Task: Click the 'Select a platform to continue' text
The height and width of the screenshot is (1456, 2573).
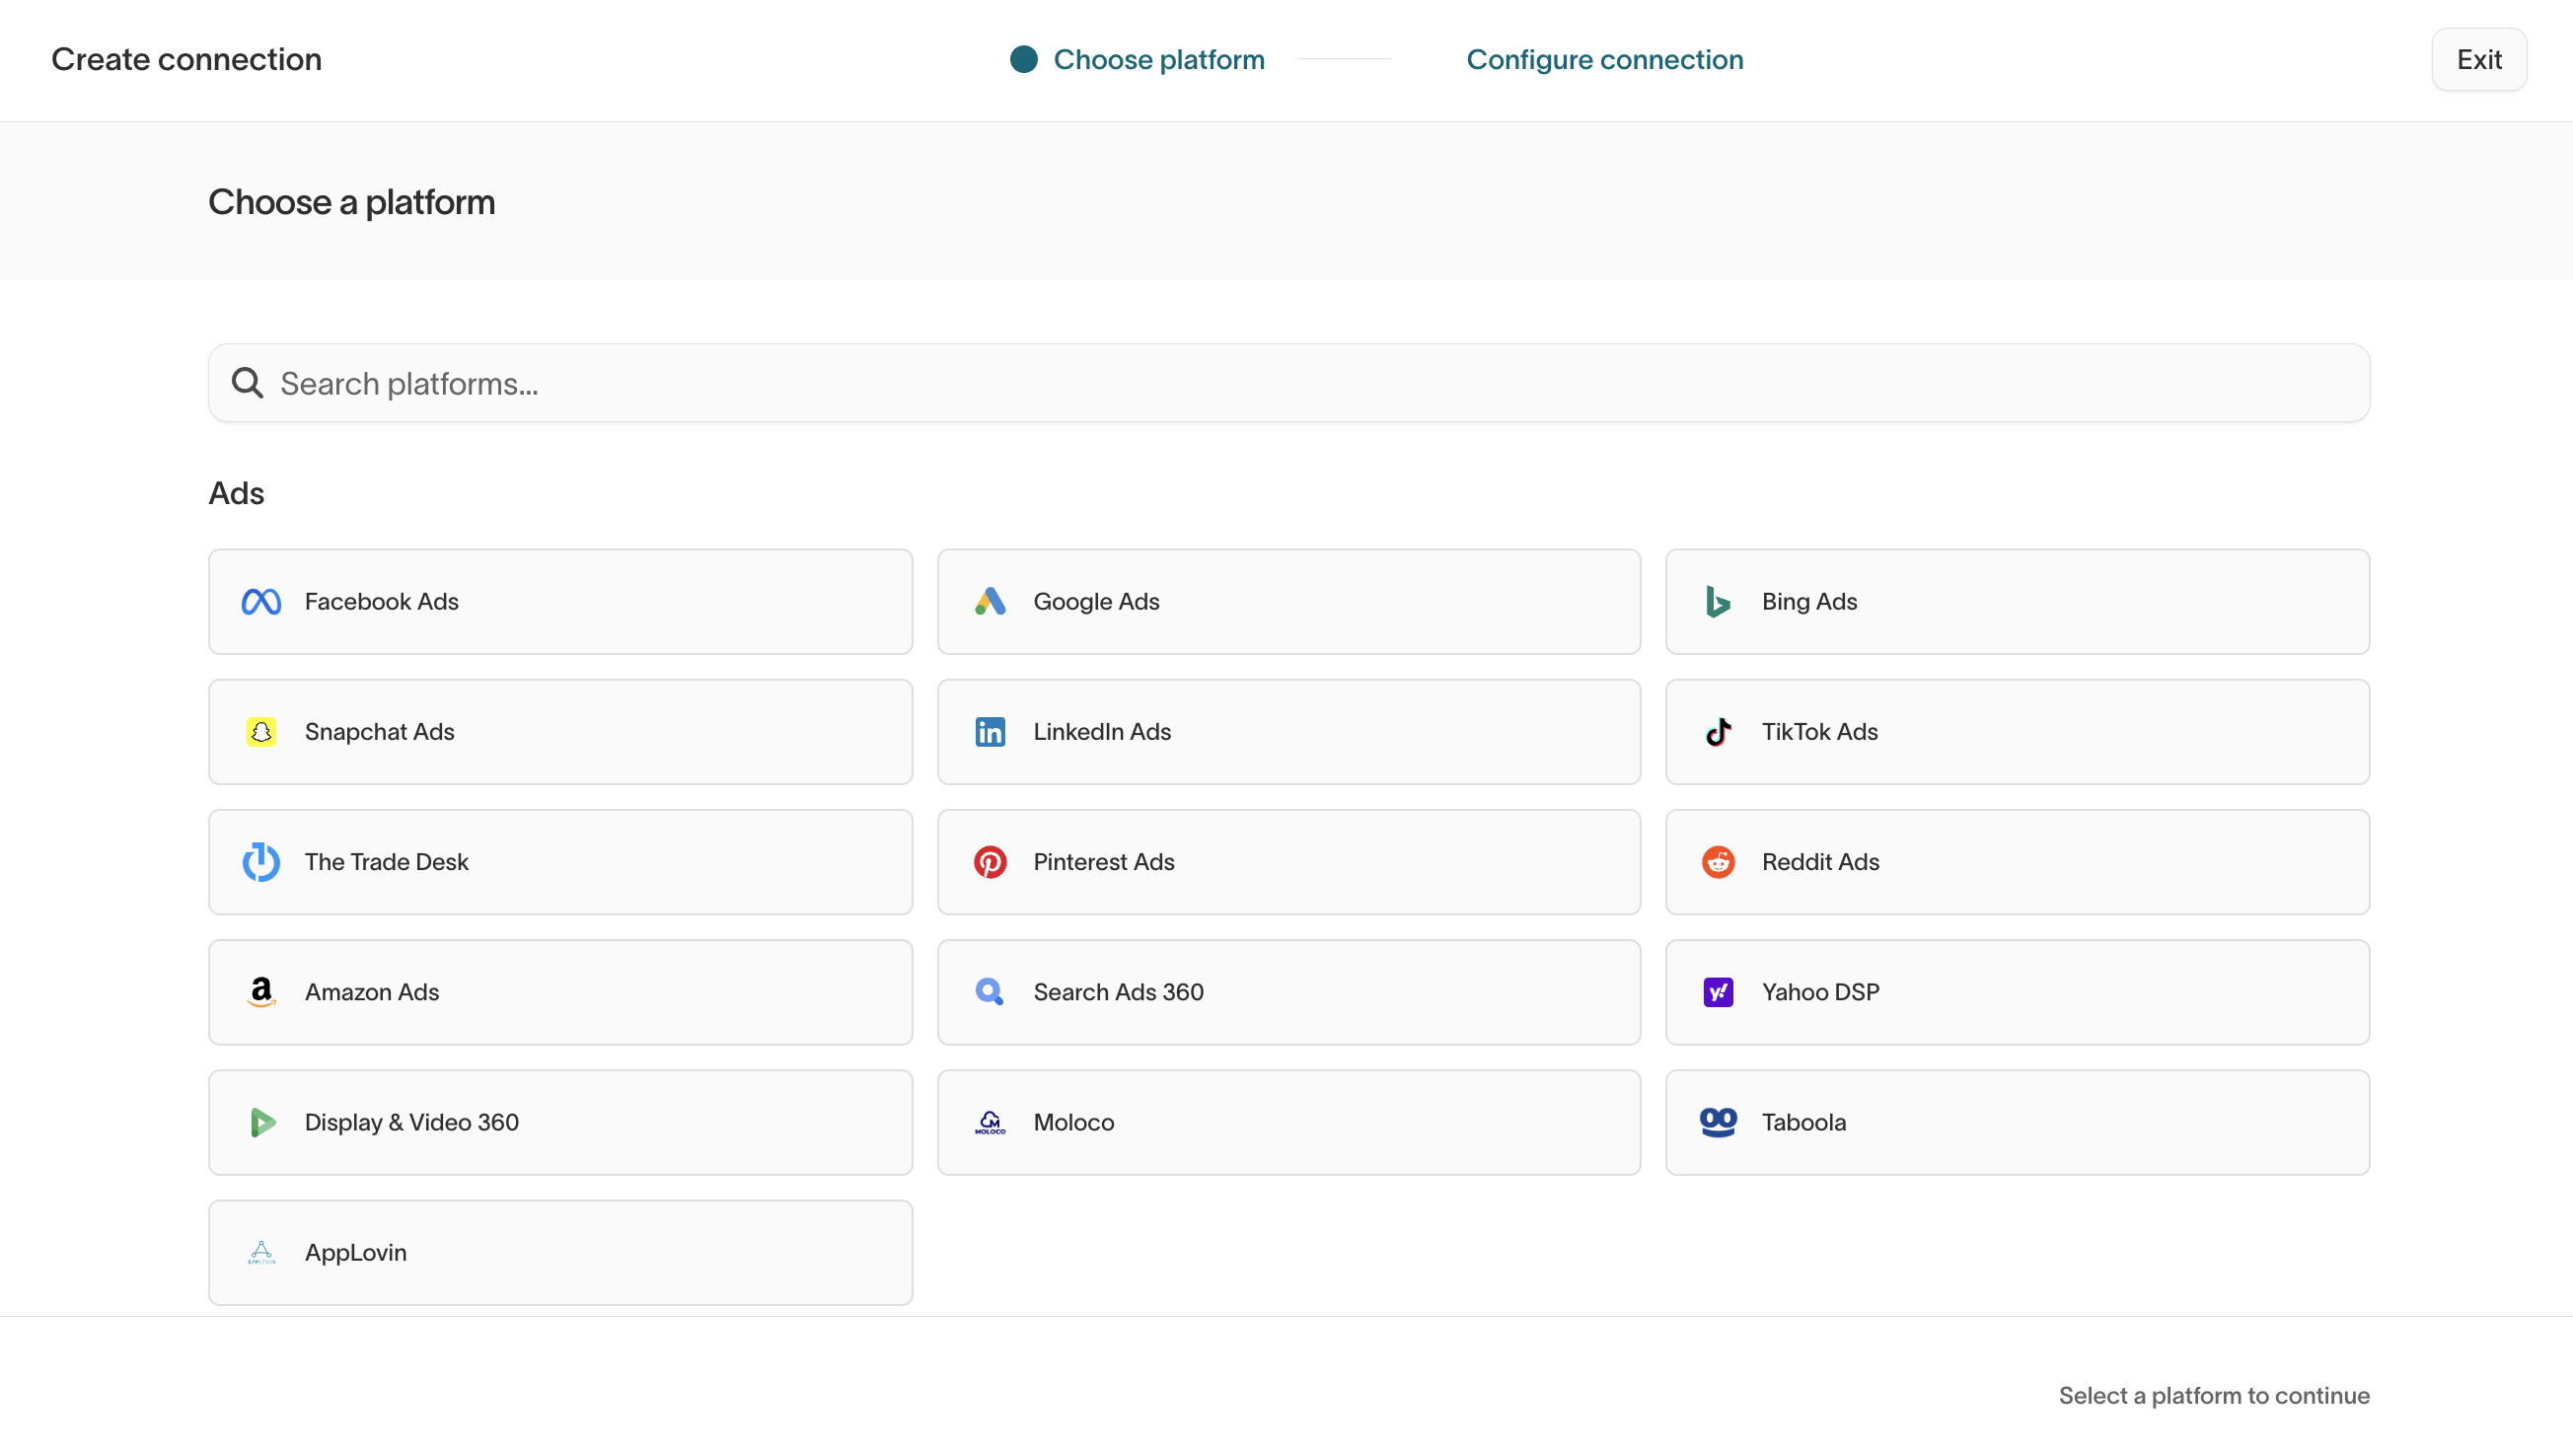Action: 2213,1395
